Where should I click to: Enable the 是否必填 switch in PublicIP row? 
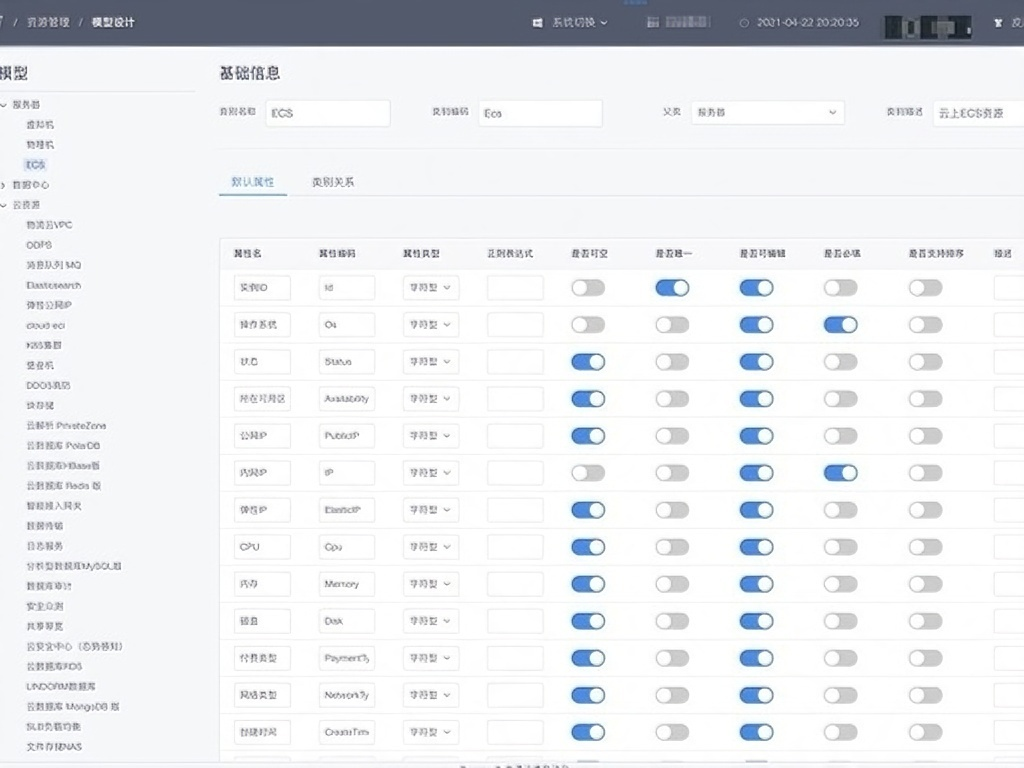[x=840, y=436]
